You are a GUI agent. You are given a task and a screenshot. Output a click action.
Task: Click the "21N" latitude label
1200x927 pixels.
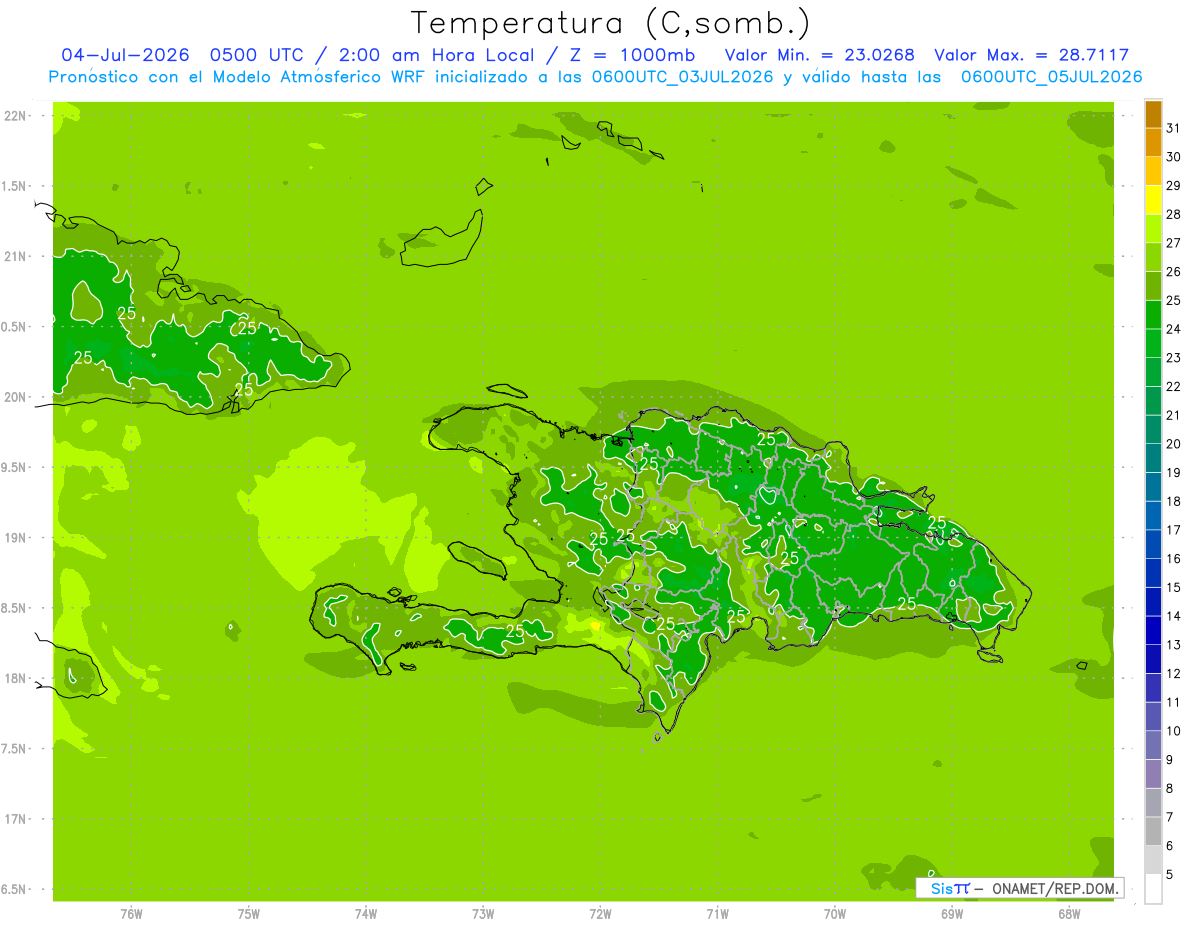click(15, 256)
